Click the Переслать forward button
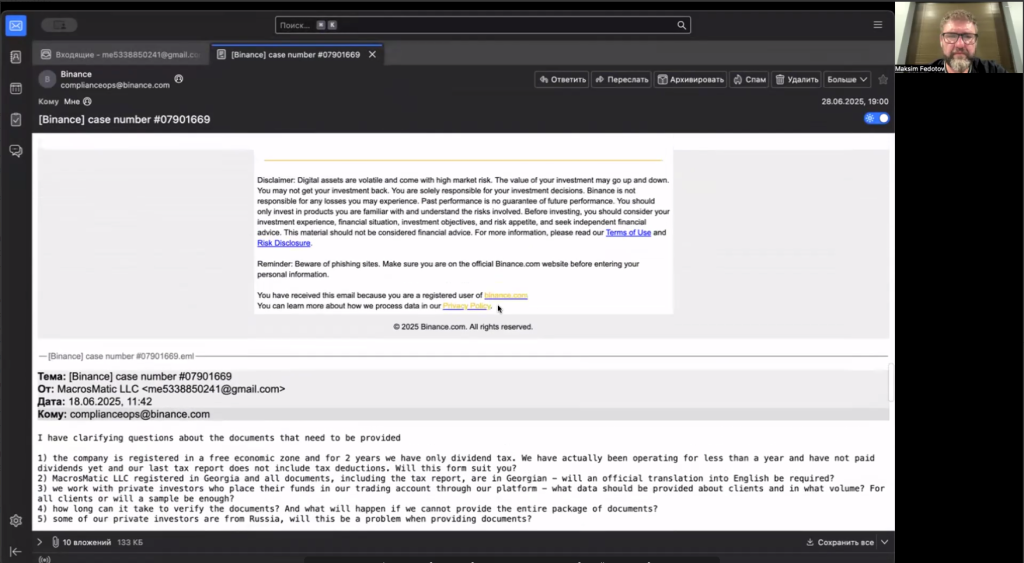The width and height of the screenshot is (1024, 563). [x=621, y=79]
